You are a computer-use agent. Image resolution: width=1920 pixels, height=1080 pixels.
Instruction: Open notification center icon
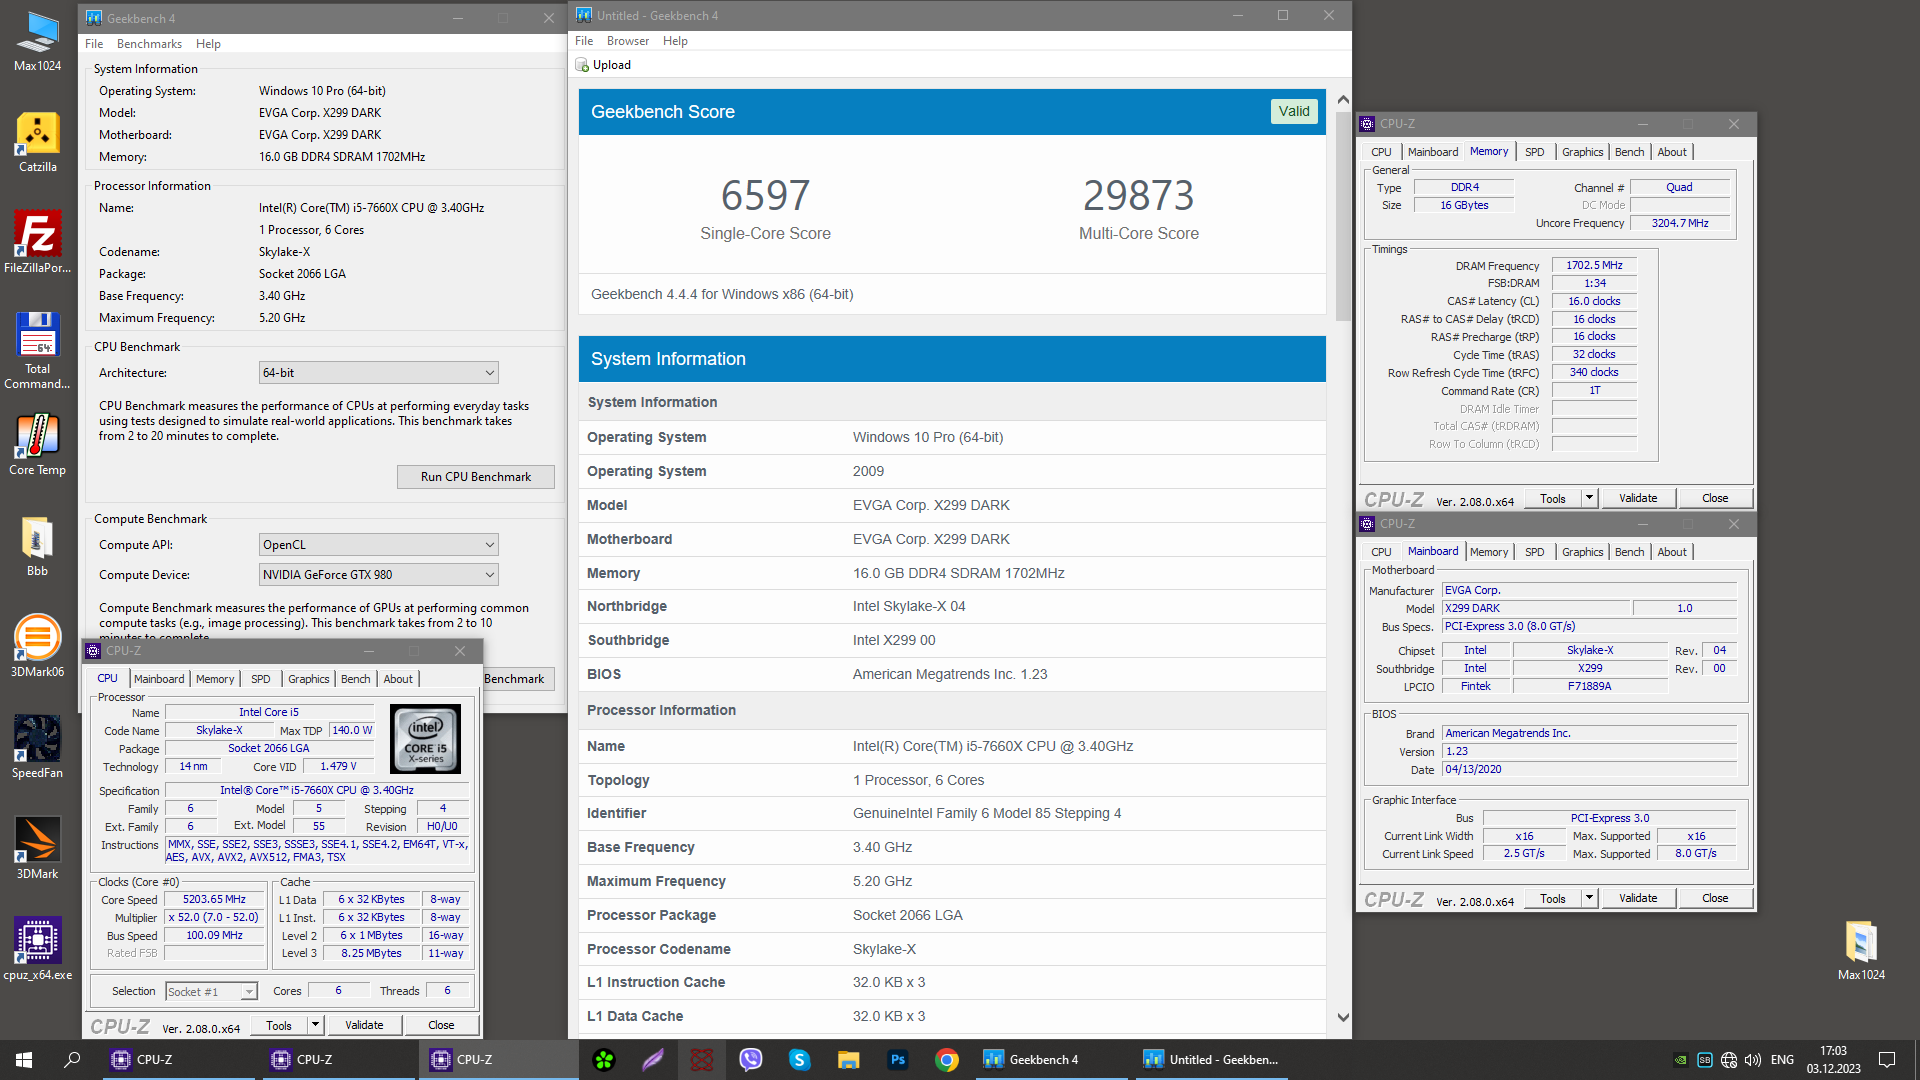click(x=1887, y=1060)
